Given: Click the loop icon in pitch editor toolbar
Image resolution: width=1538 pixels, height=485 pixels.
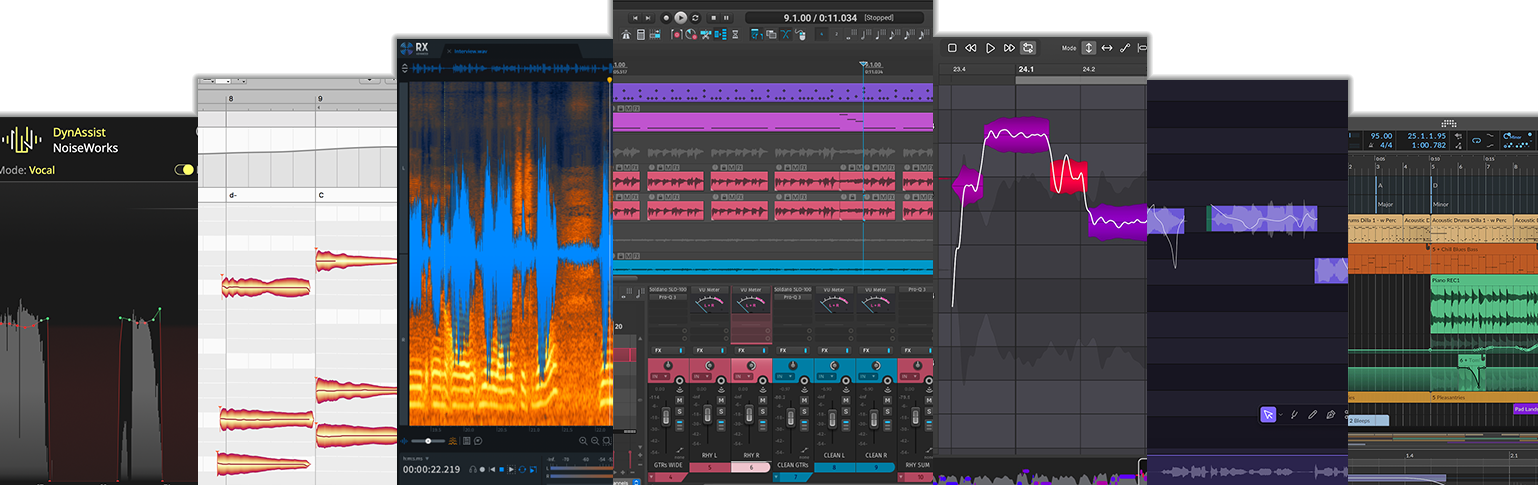Looking at the screenshot, I should pos(1028,48).
